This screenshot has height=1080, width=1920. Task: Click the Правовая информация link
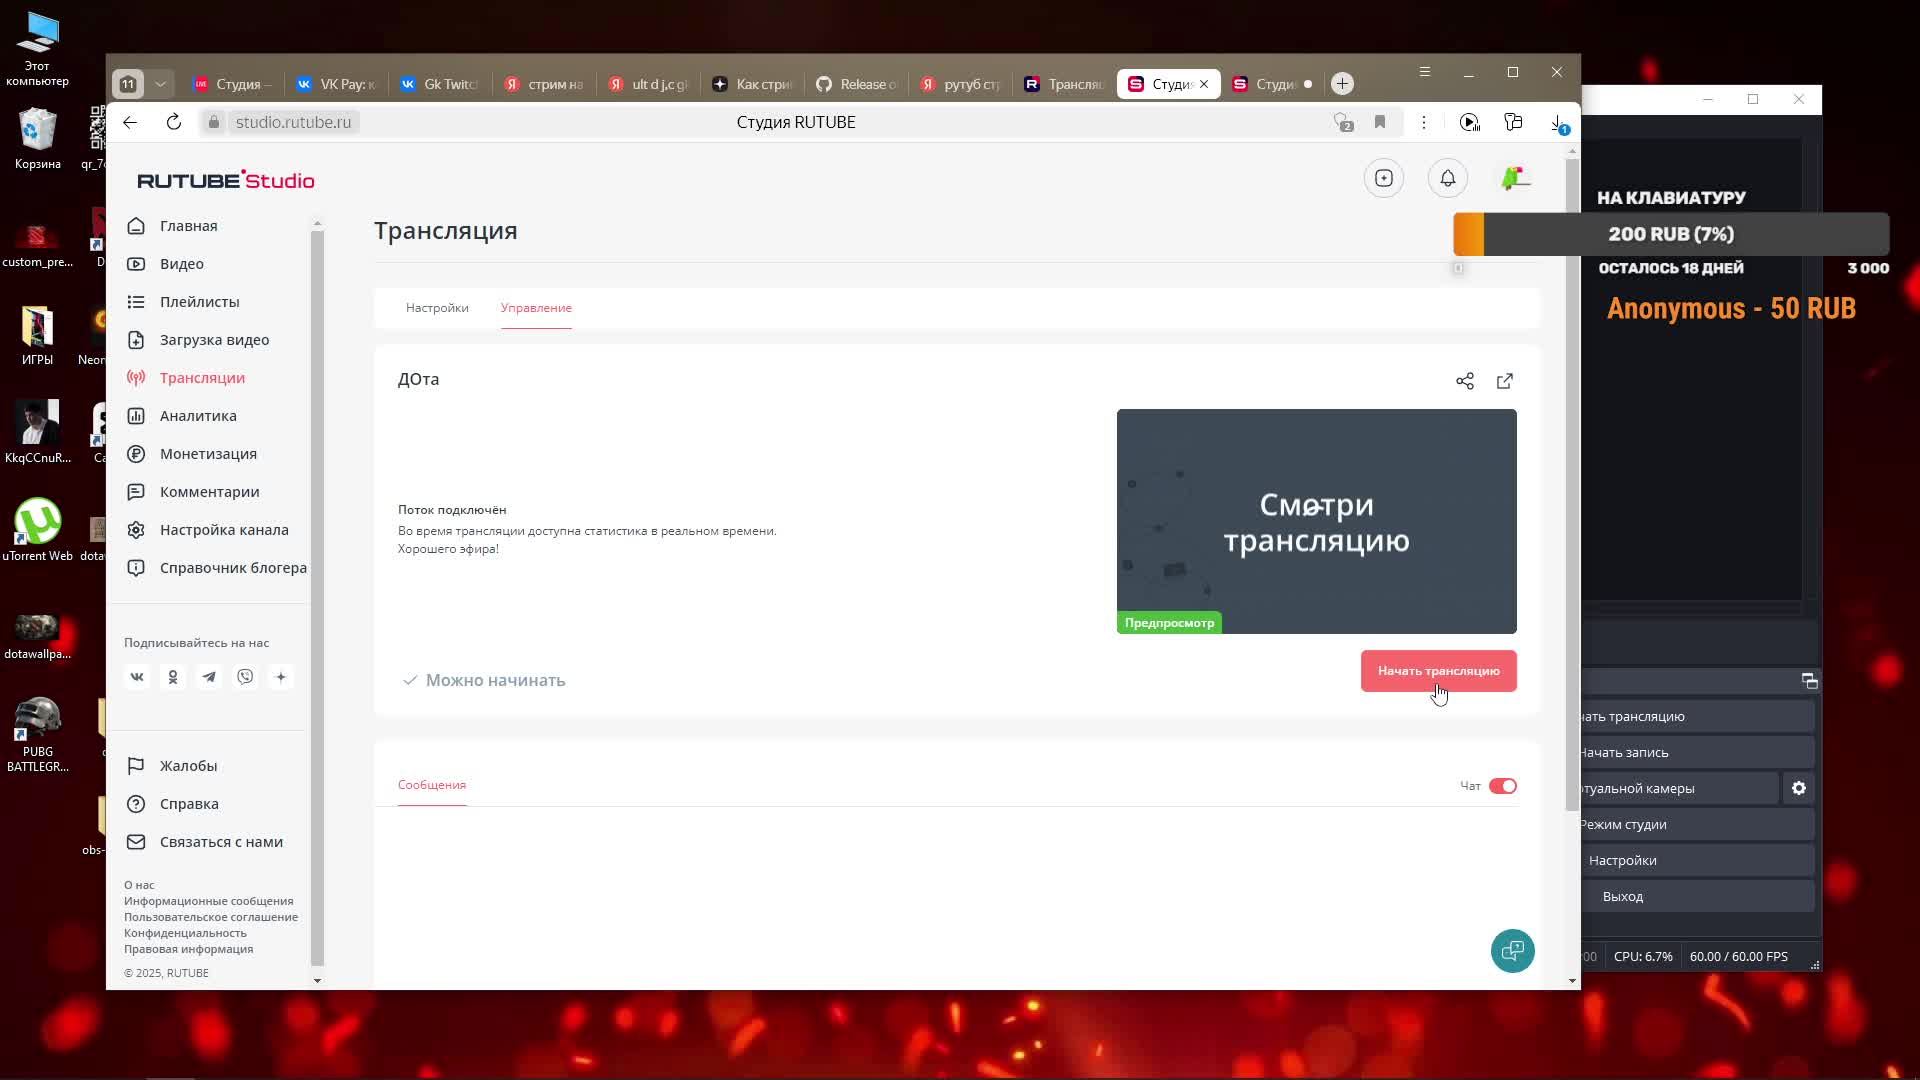(x=188, y=949)
